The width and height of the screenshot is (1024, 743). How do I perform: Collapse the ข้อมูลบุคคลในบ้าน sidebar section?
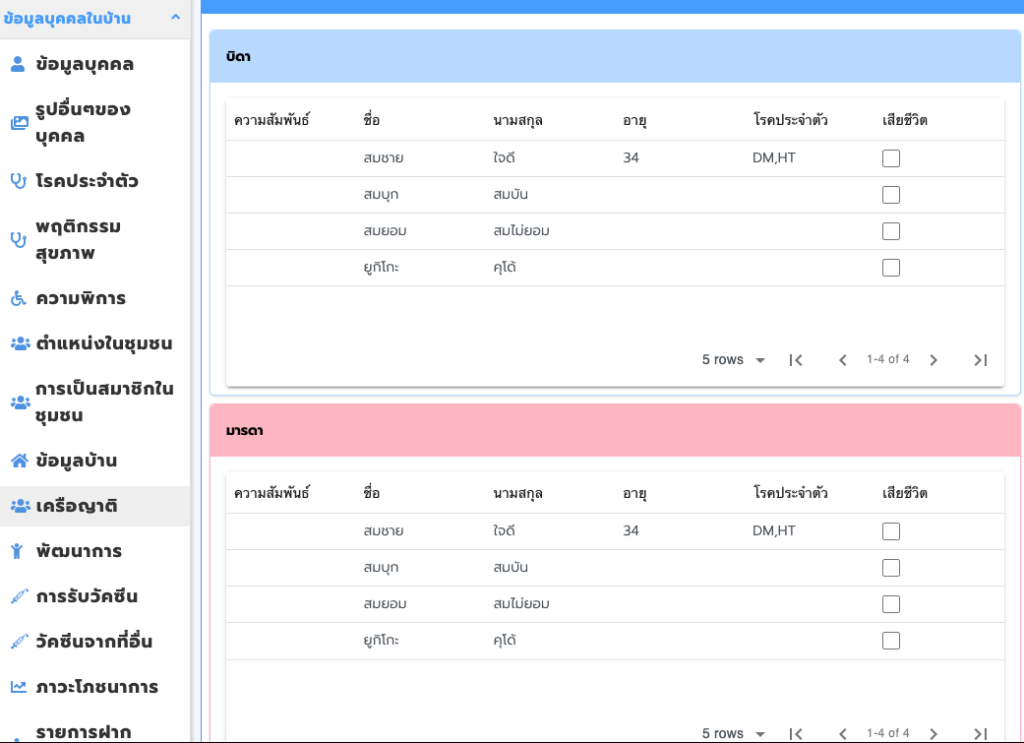175,17
